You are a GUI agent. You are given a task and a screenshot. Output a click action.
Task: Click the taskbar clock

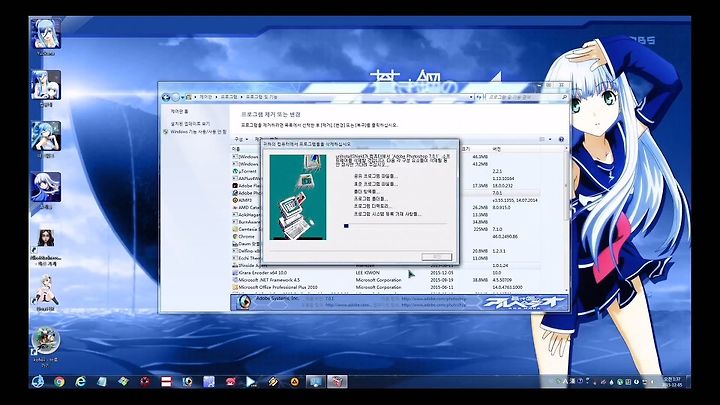pos(672,382)
